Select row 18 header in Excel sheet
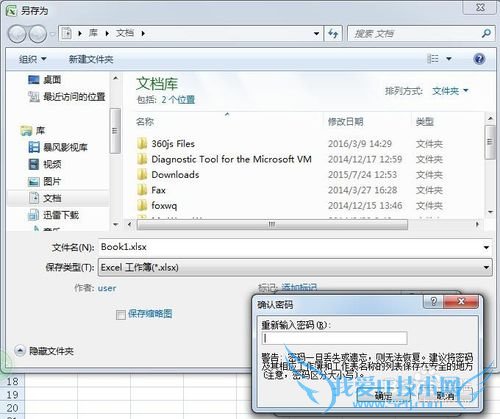500x419 pixels. [x=12, y=381]
